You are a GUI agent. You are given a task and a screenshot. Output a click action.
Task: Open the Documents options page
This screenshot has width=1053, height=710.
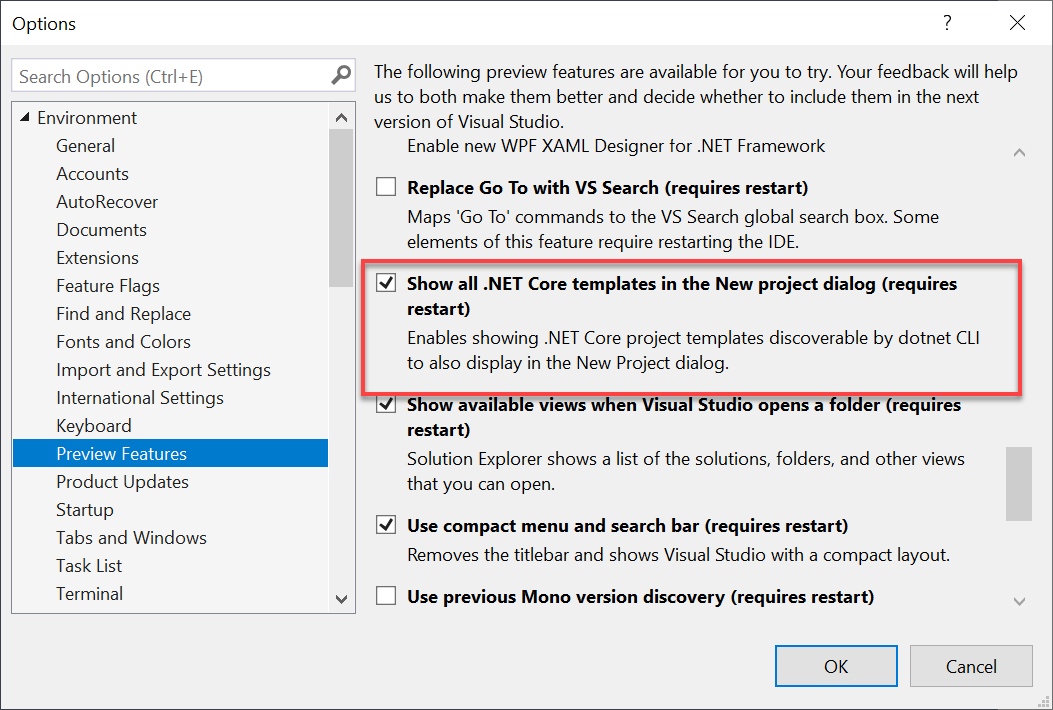coord(101,230)
